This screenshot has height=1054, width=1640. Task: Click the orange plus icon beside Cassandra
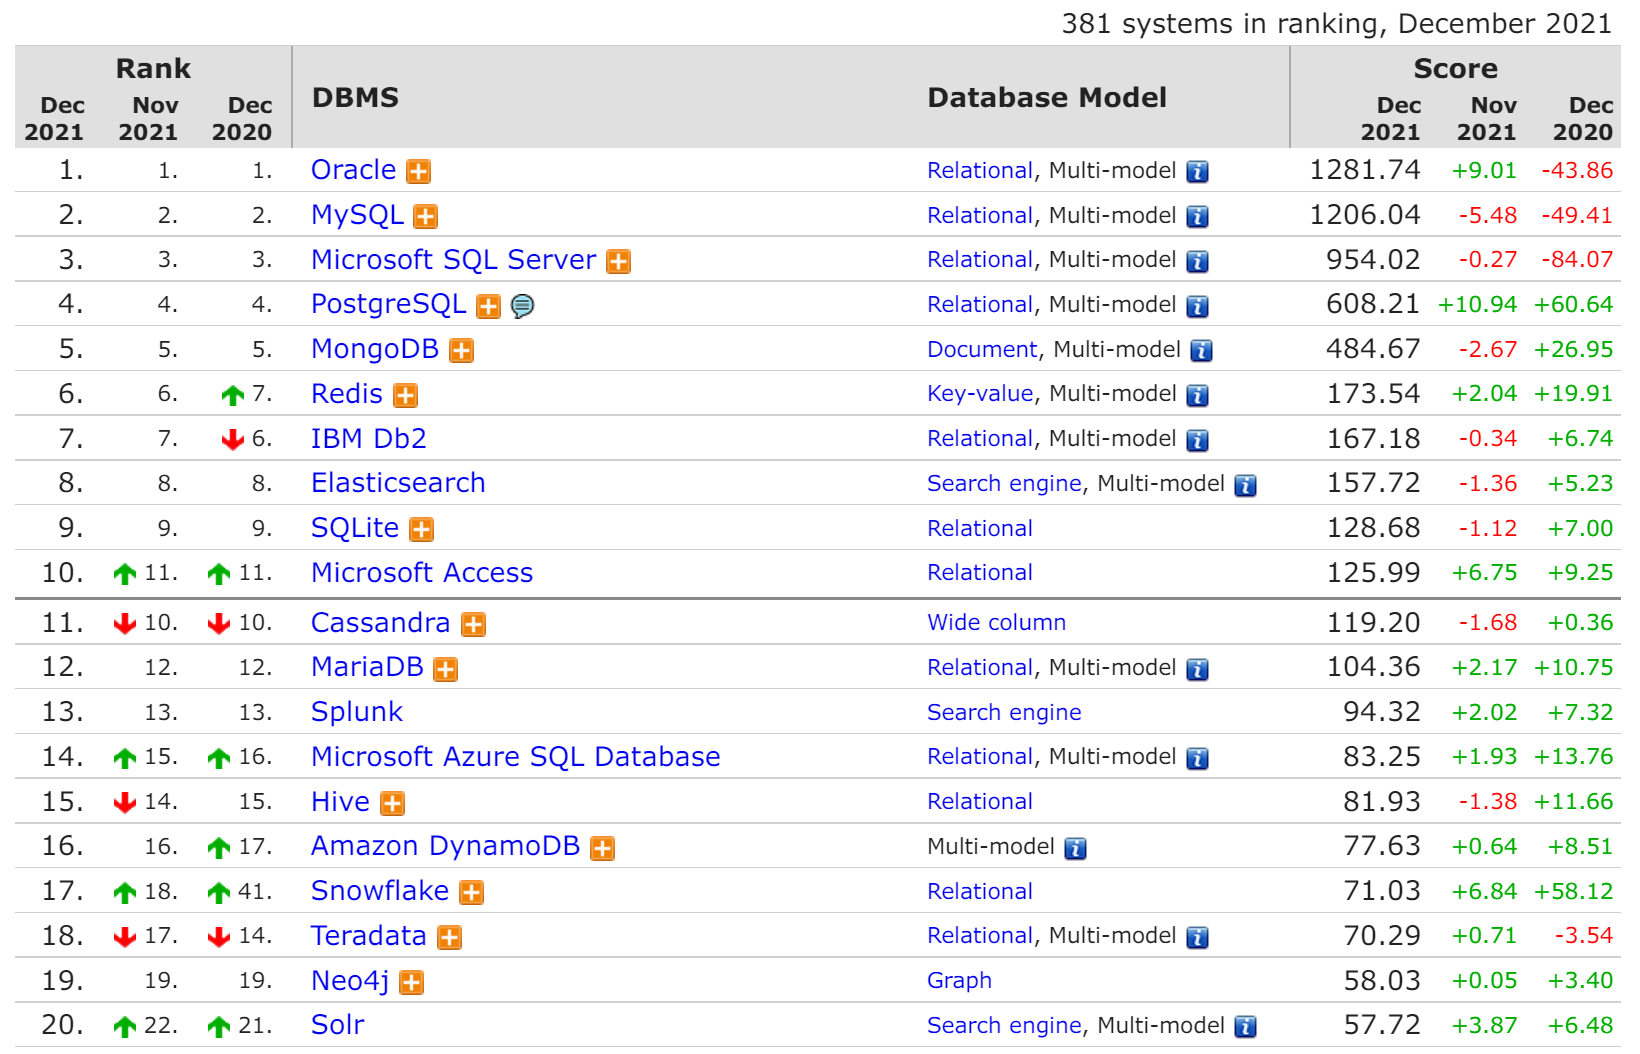click(473, 625)
